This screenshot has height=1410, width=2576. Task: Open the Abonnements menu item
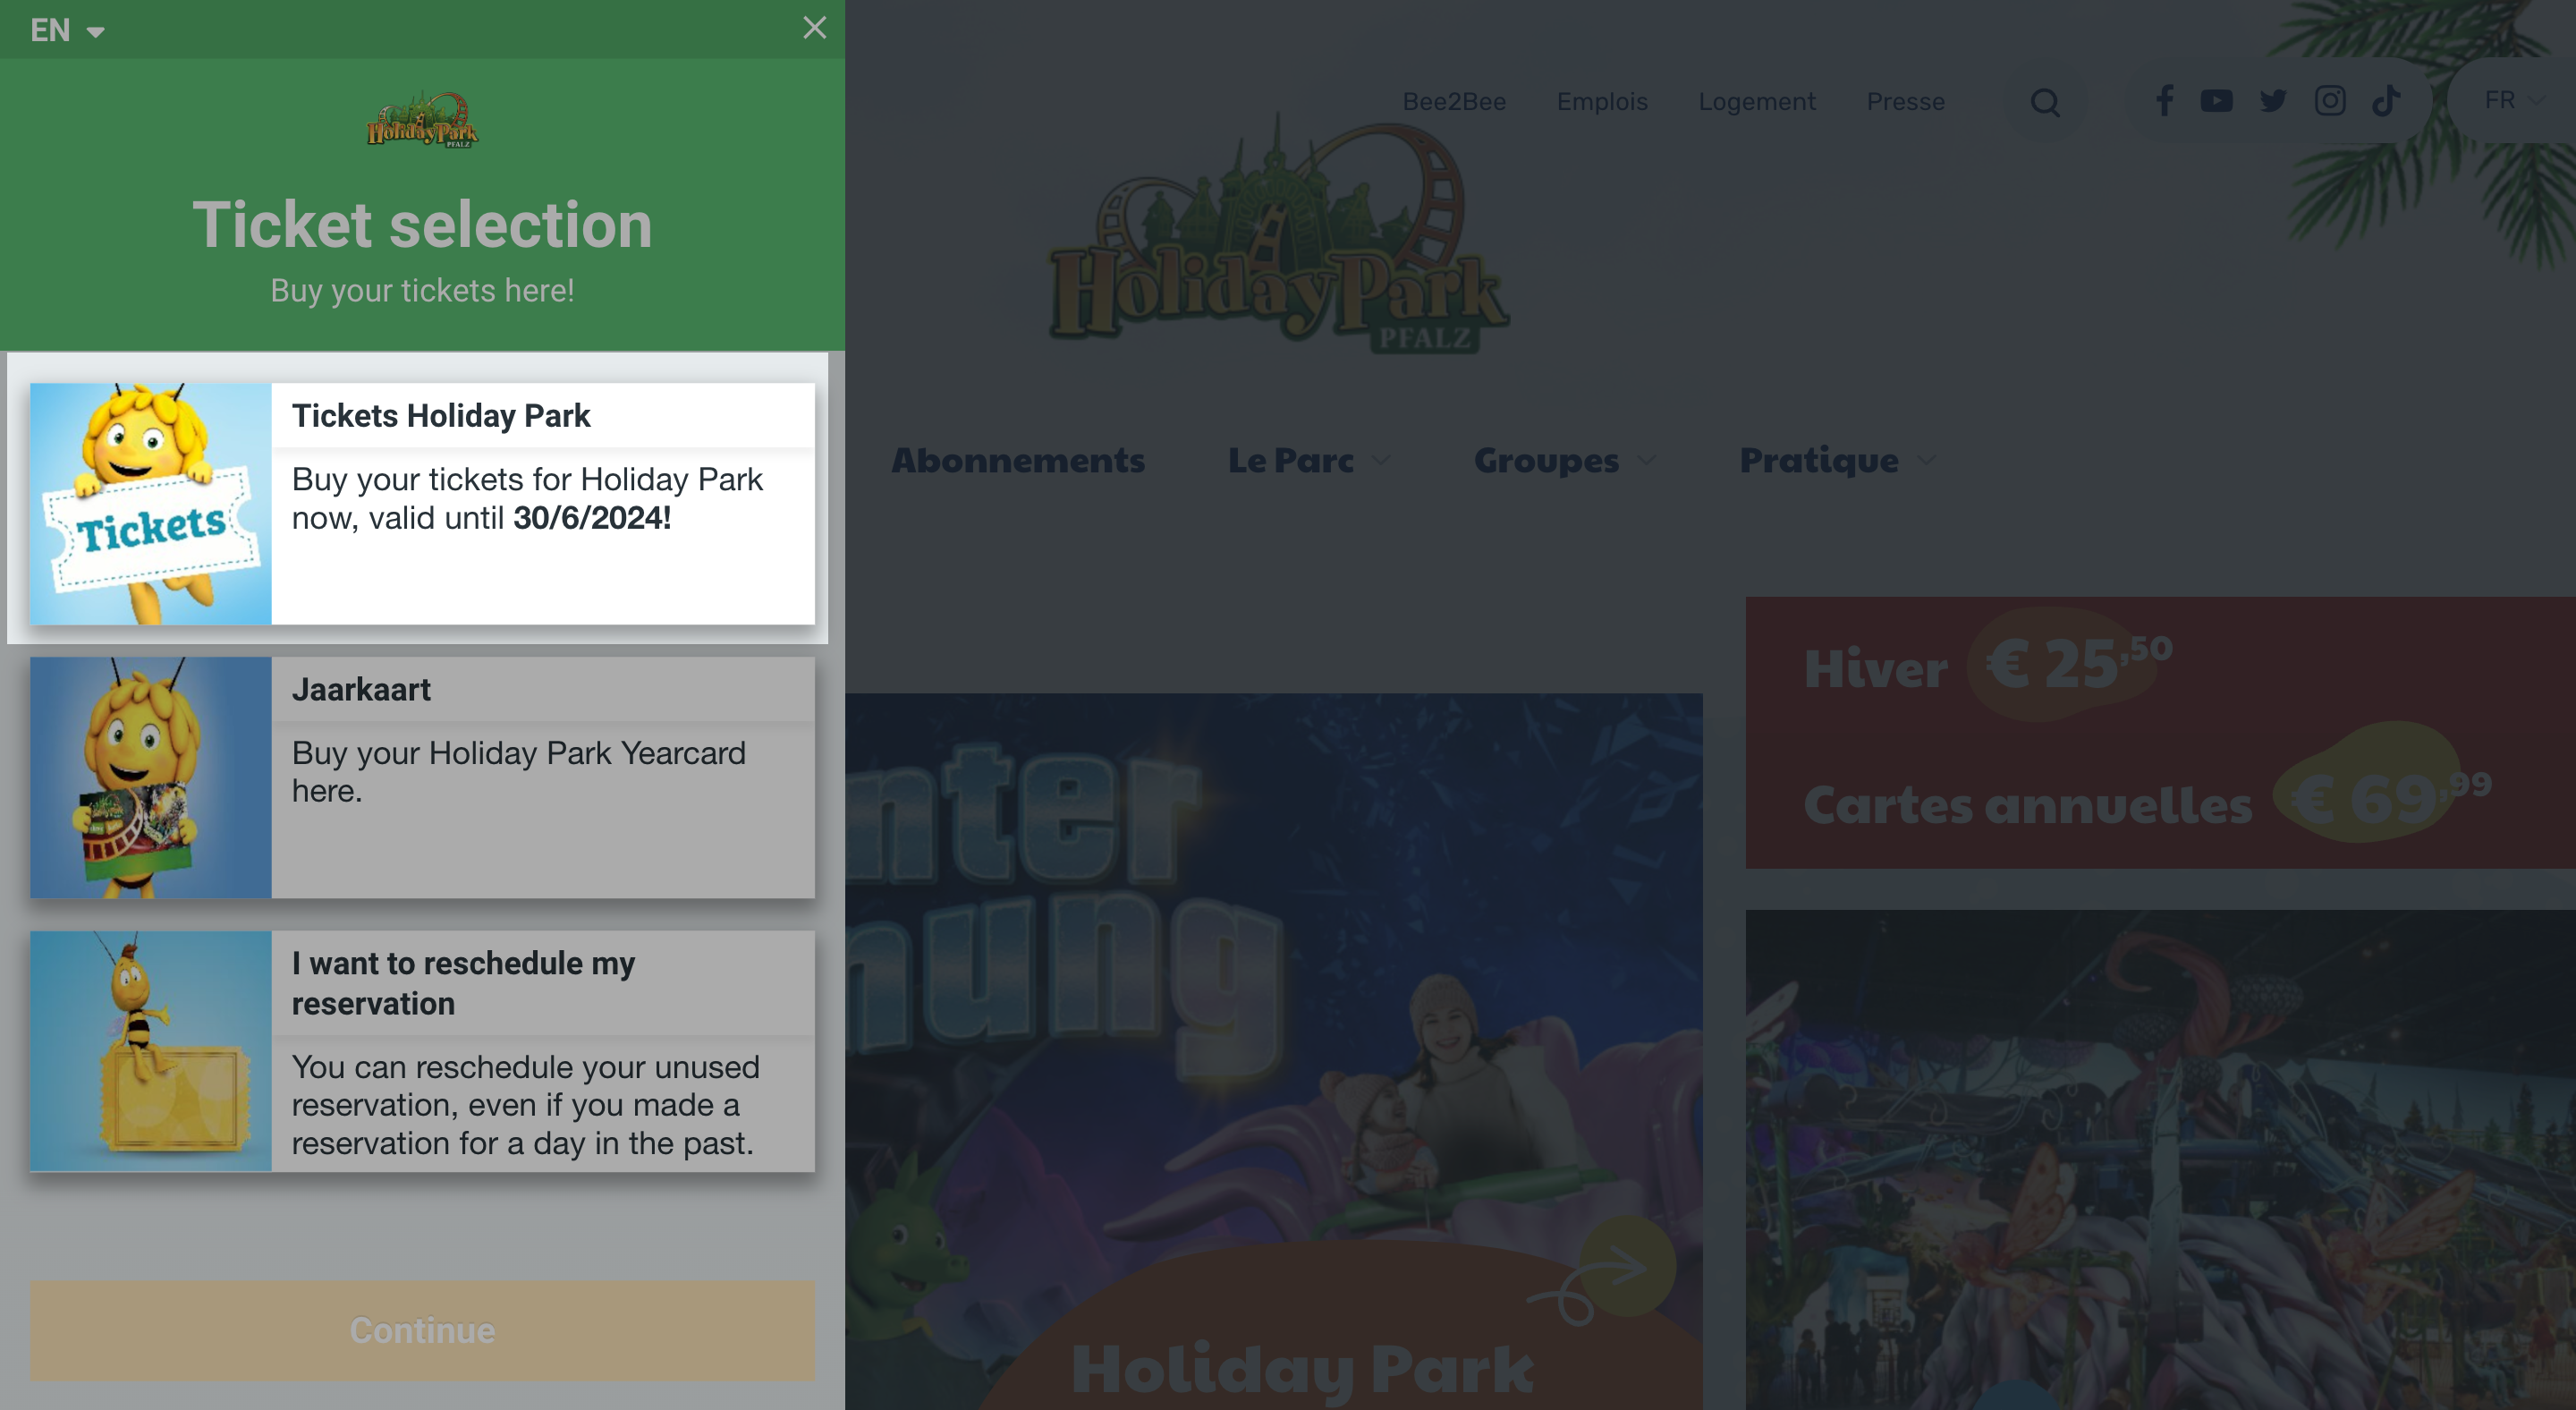point(1018,460)
